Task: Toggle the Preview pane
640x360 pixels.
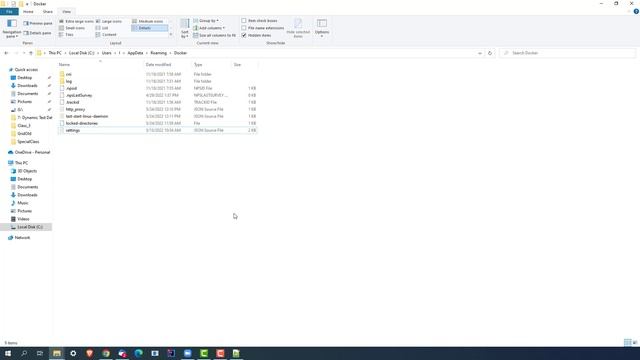Action: (x=38, y=24)
